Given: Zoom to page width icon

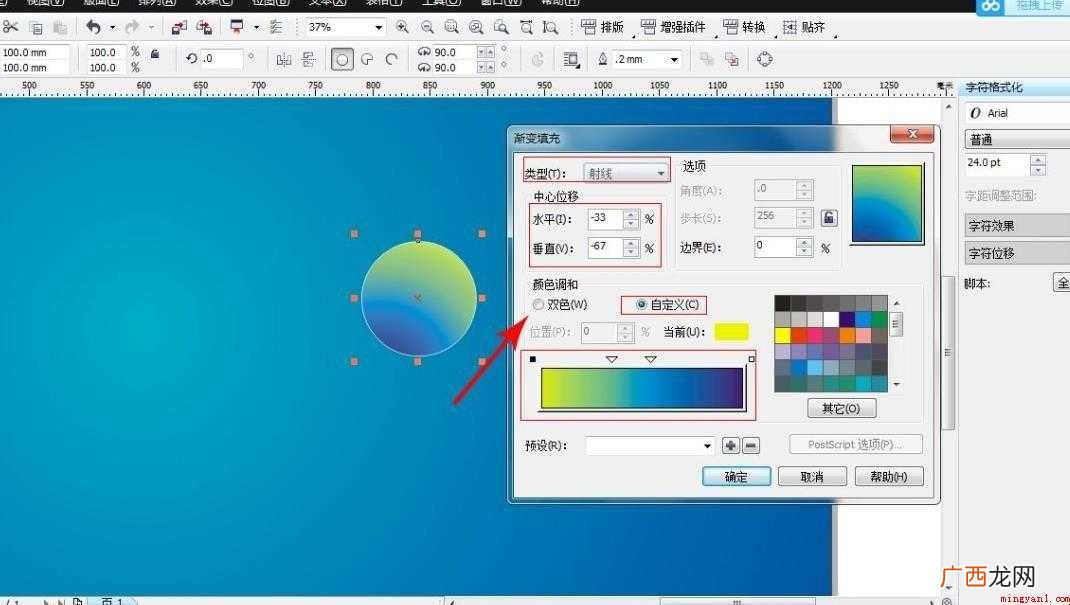Looking at the screenshot, I should 526,27.
